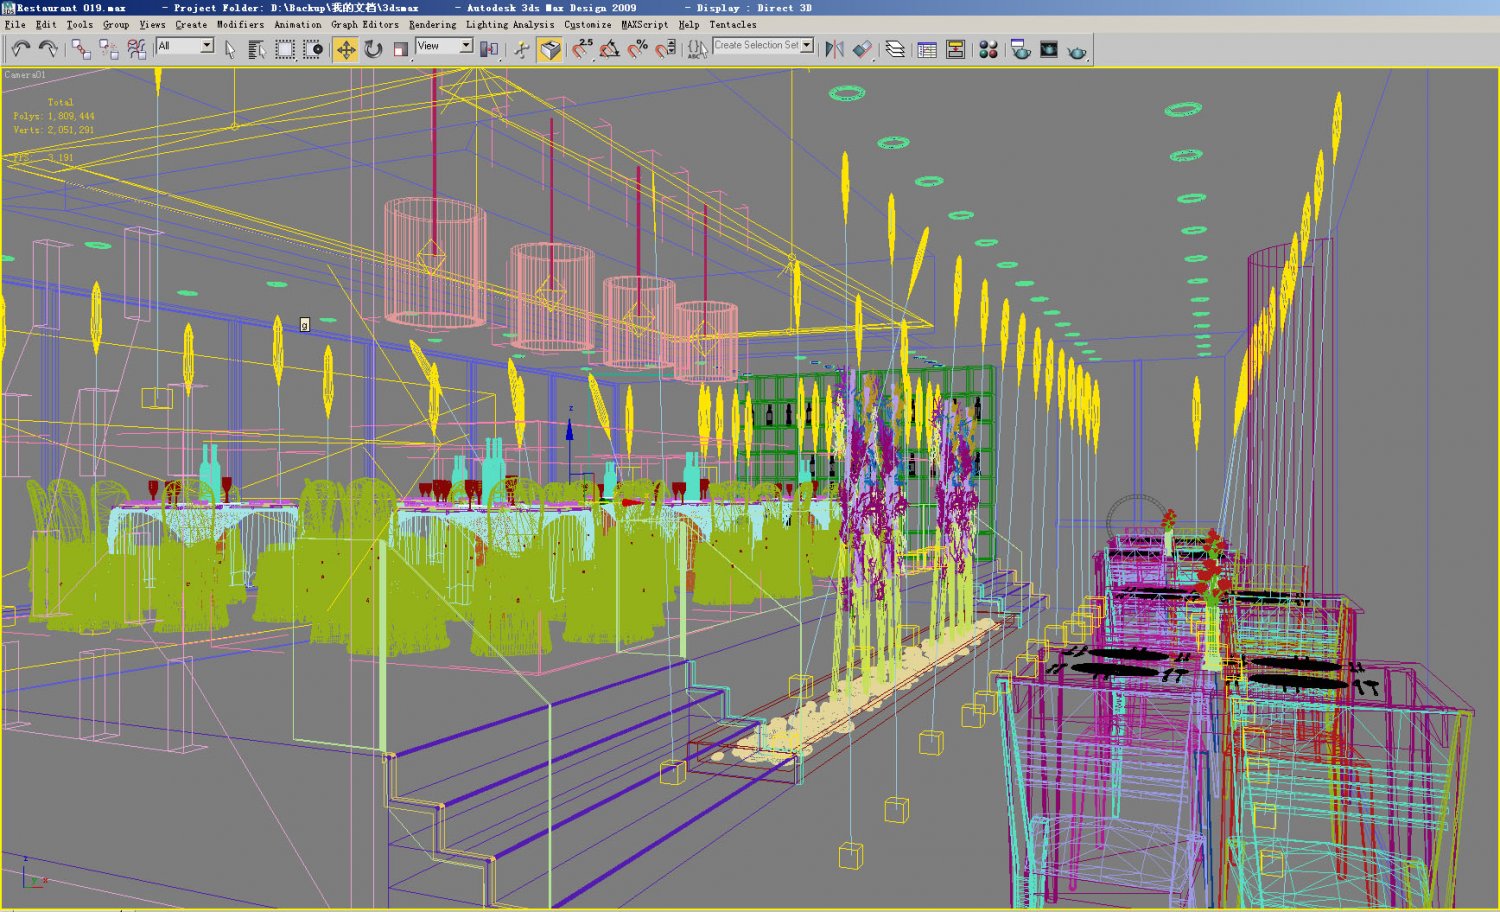Toggle the 2.5 Snaps magnet

(582, 49)
